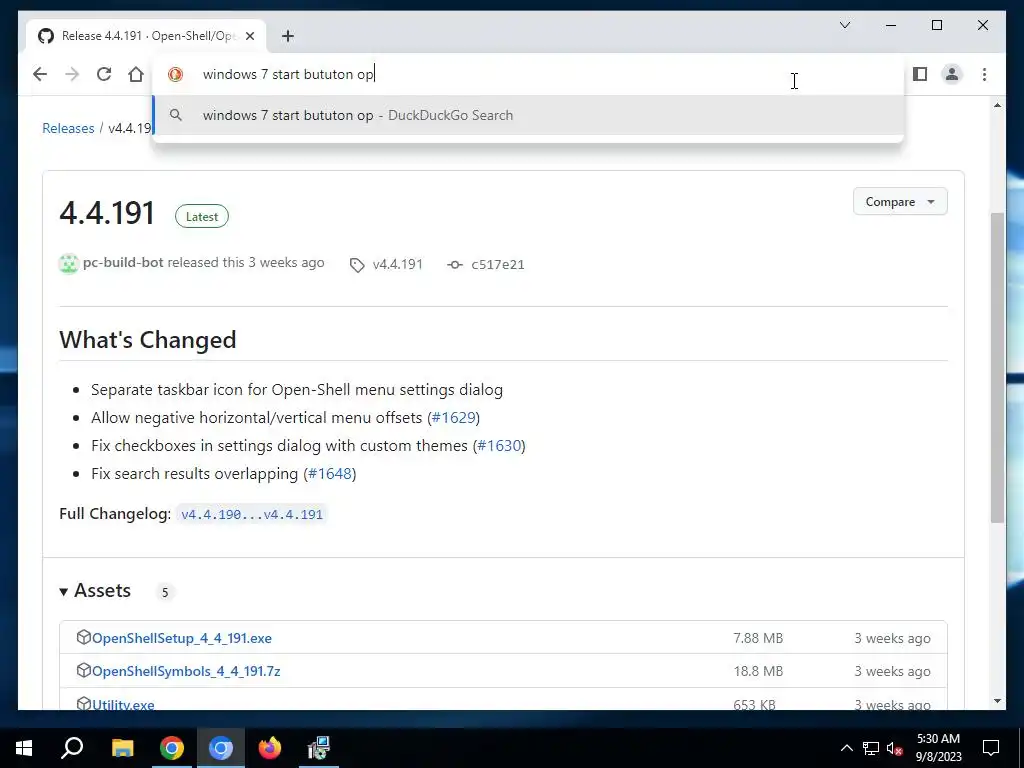The width and height of the screenshot is (1024, 768).
Task: Click the network tray icon
Action: [x=871, y=748]
